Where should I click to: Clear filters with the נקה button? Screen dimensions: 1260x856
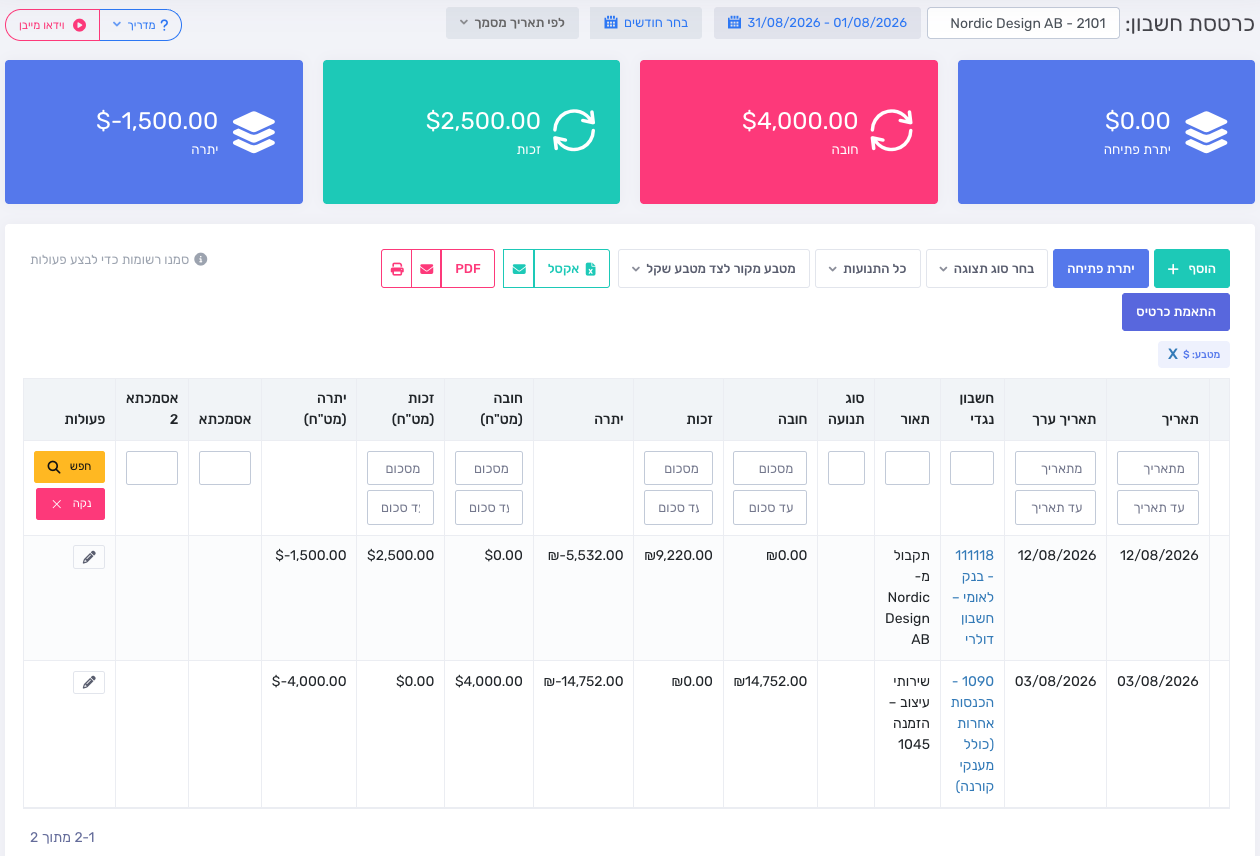(70, 504)
